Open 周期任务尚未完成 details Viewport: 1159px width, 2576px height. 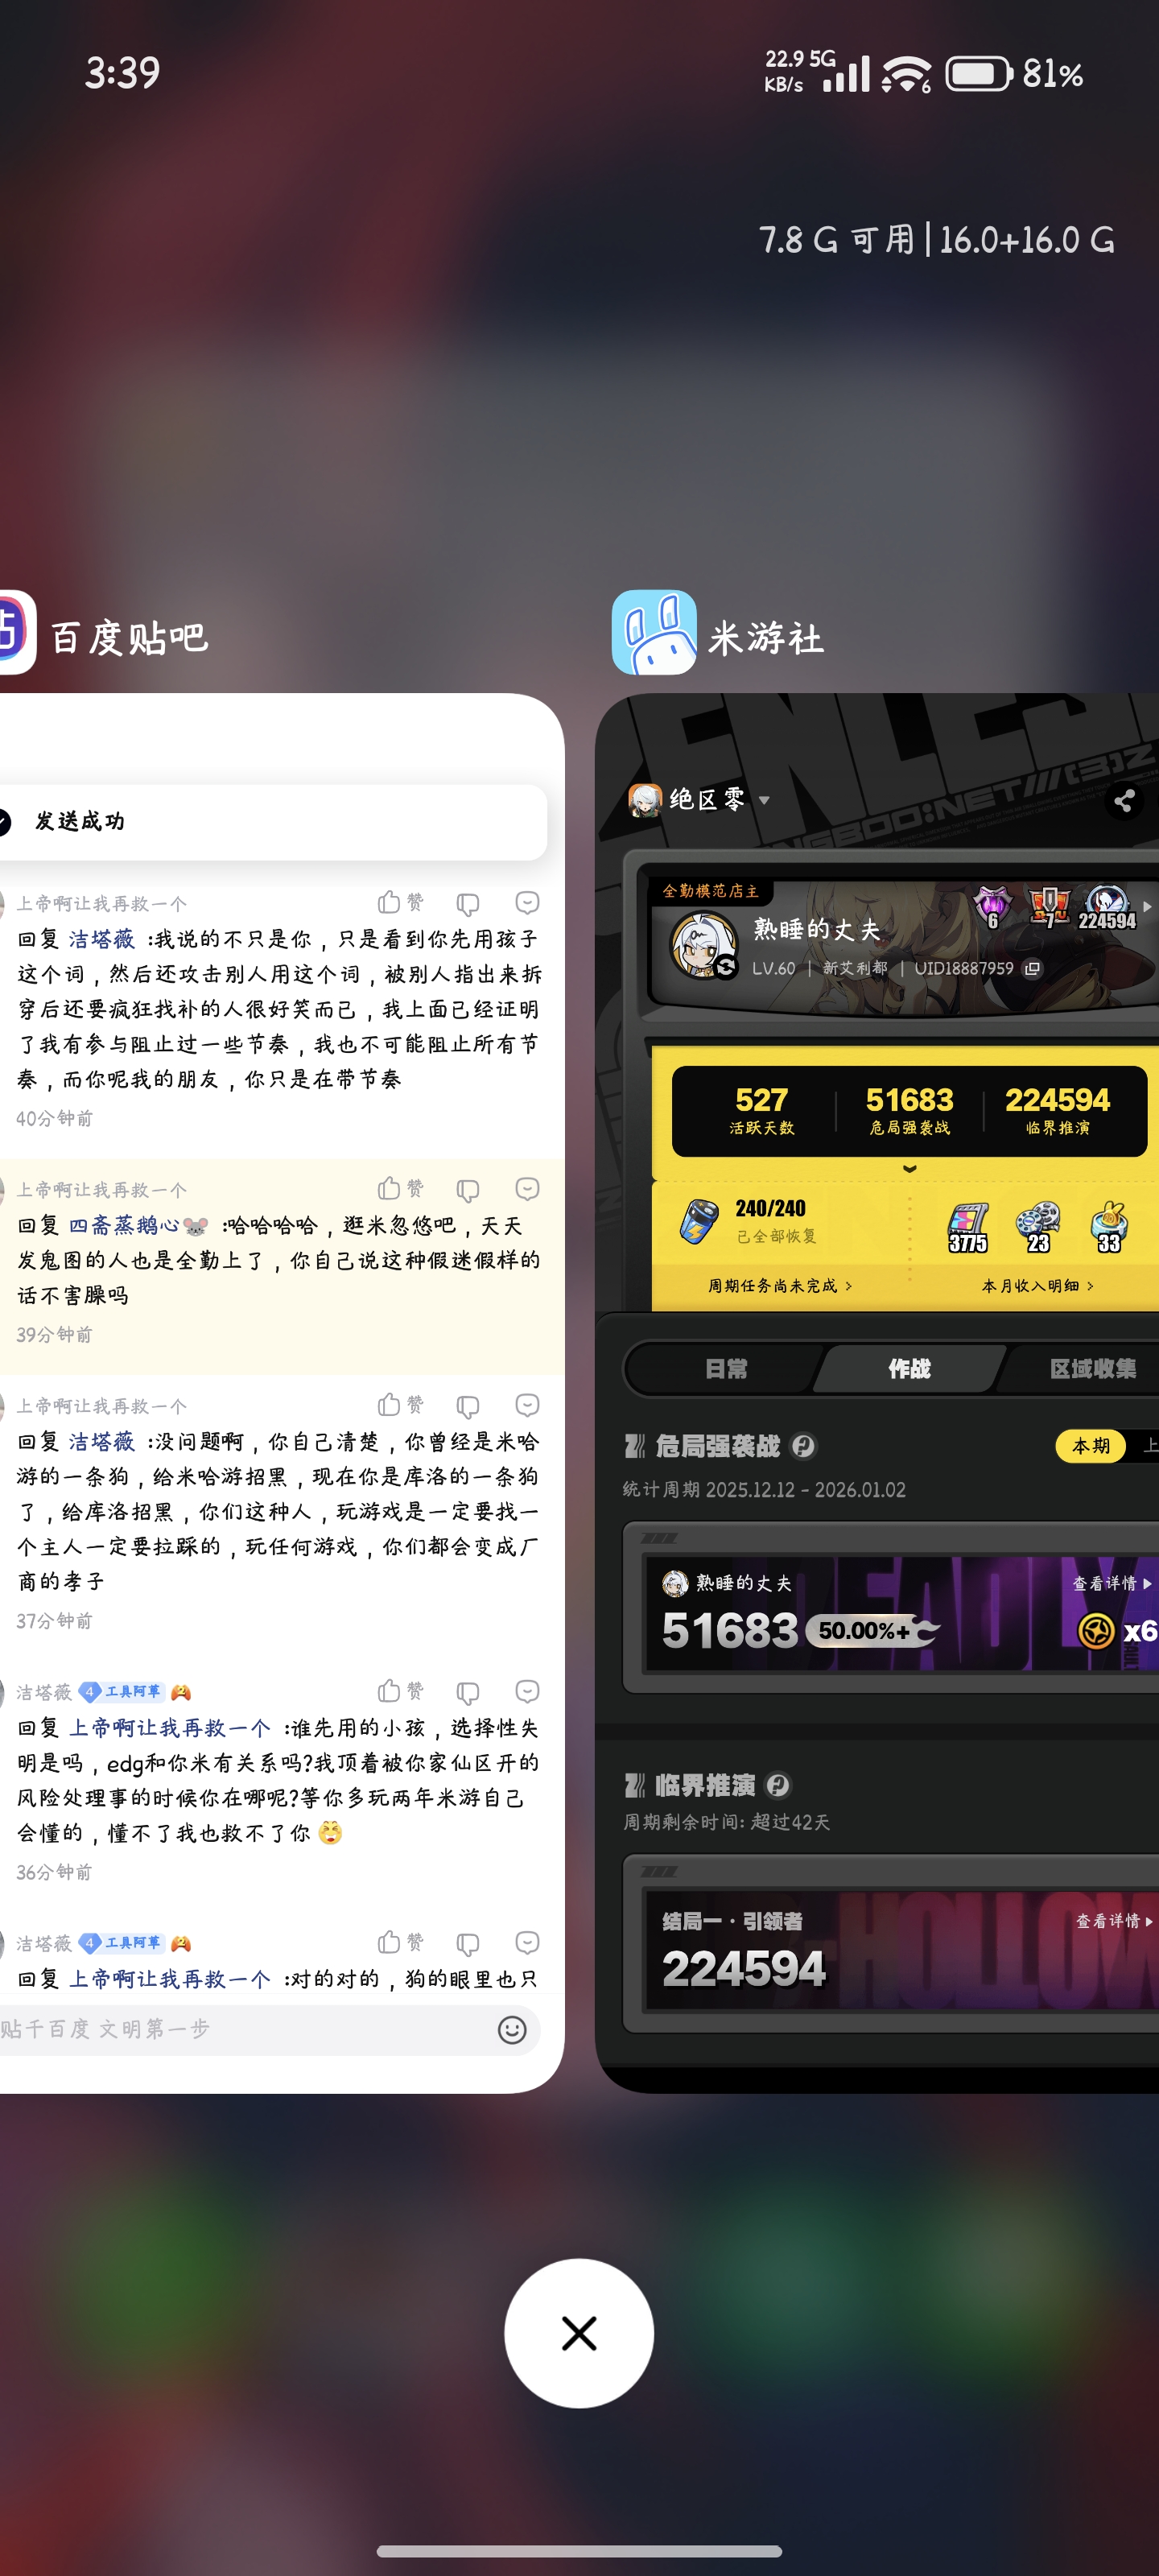click(x=780, y=1286)
